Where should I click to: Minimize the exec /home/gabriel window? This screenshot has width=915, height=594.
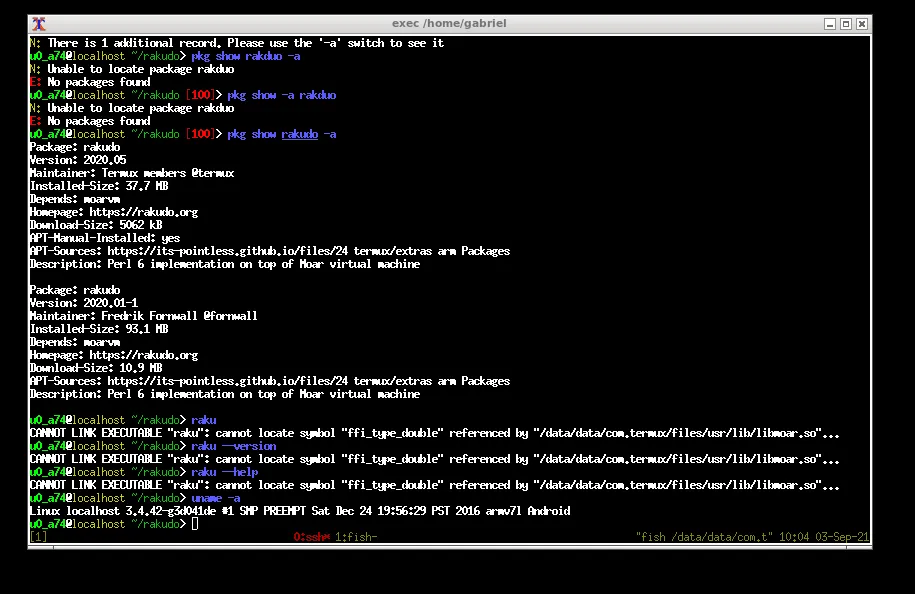click(x=830, y=24)
